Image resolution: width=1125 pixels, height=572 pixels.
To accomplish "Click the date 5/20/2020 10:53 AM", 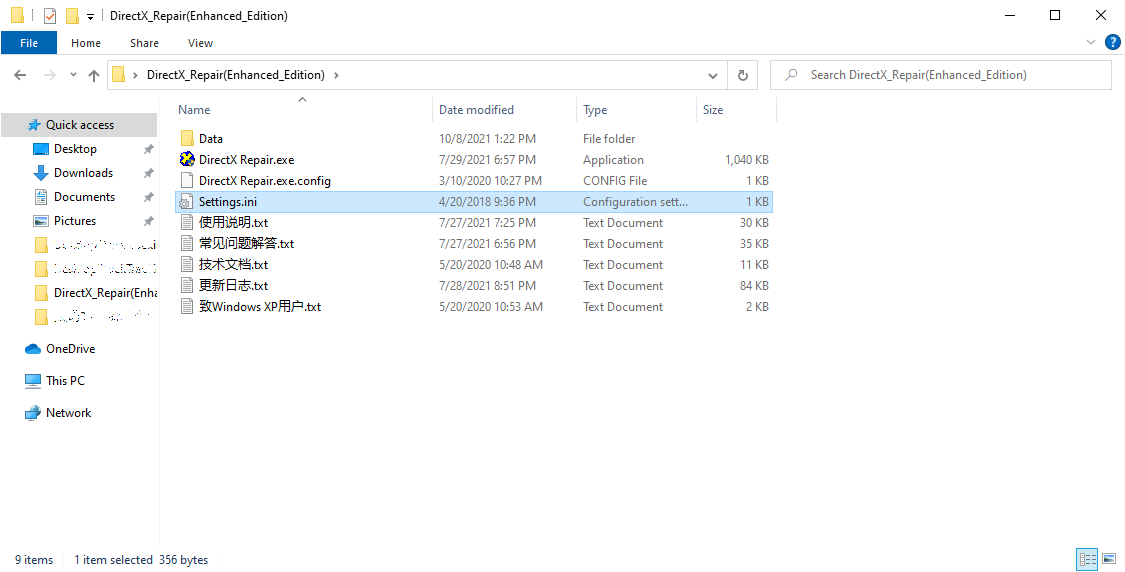I will point(491,306).
